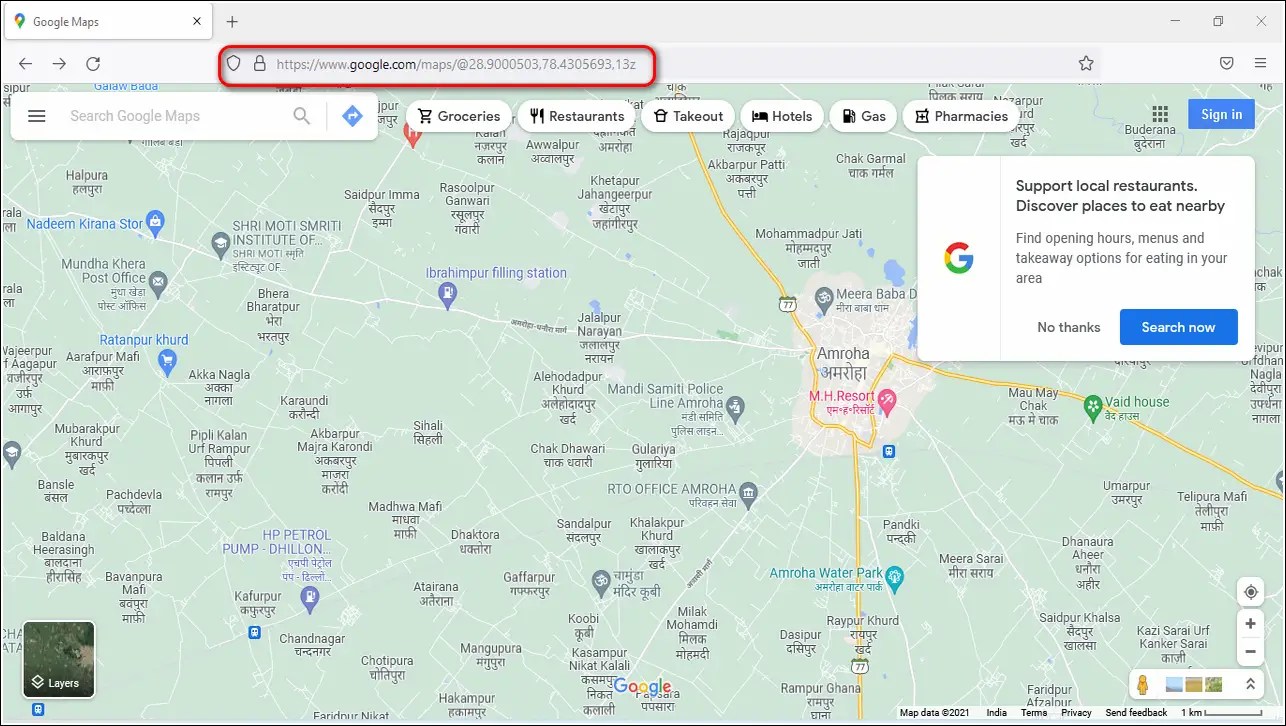Open the Layers map type thumbnail

click(59, 659)
